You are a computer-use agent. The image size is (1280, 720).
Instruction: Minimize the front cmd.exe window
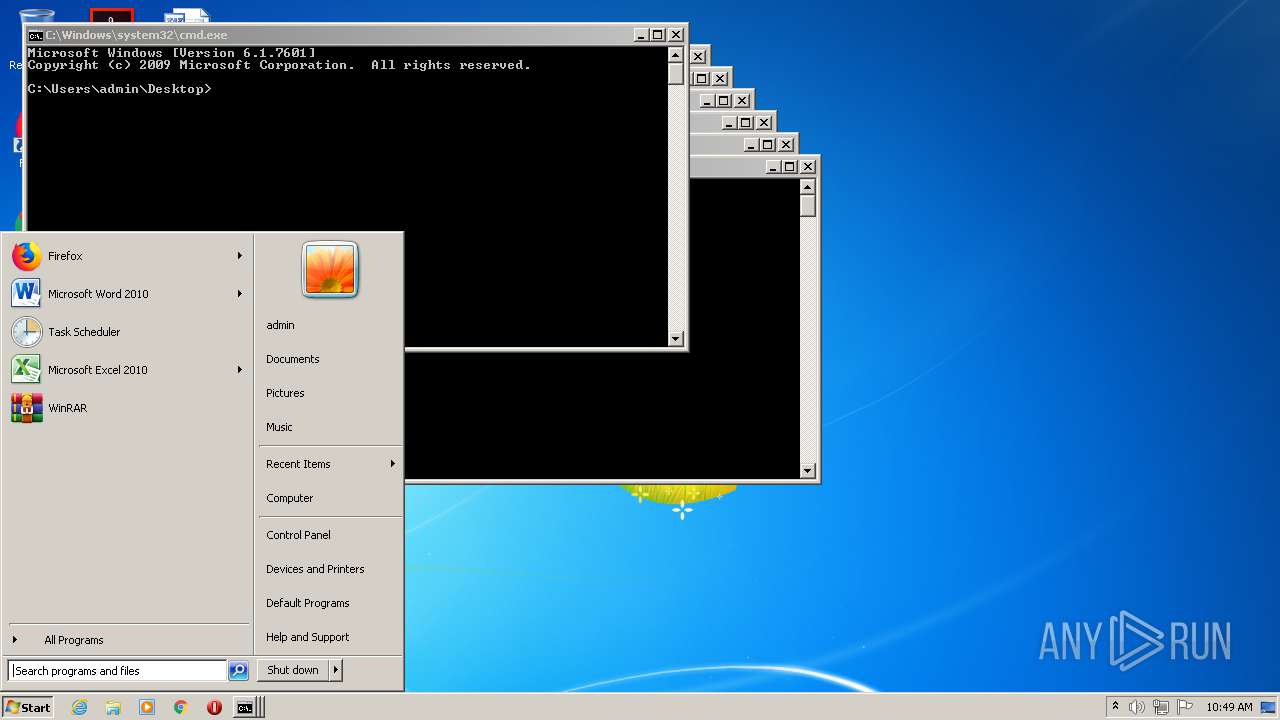coord(640,35)
